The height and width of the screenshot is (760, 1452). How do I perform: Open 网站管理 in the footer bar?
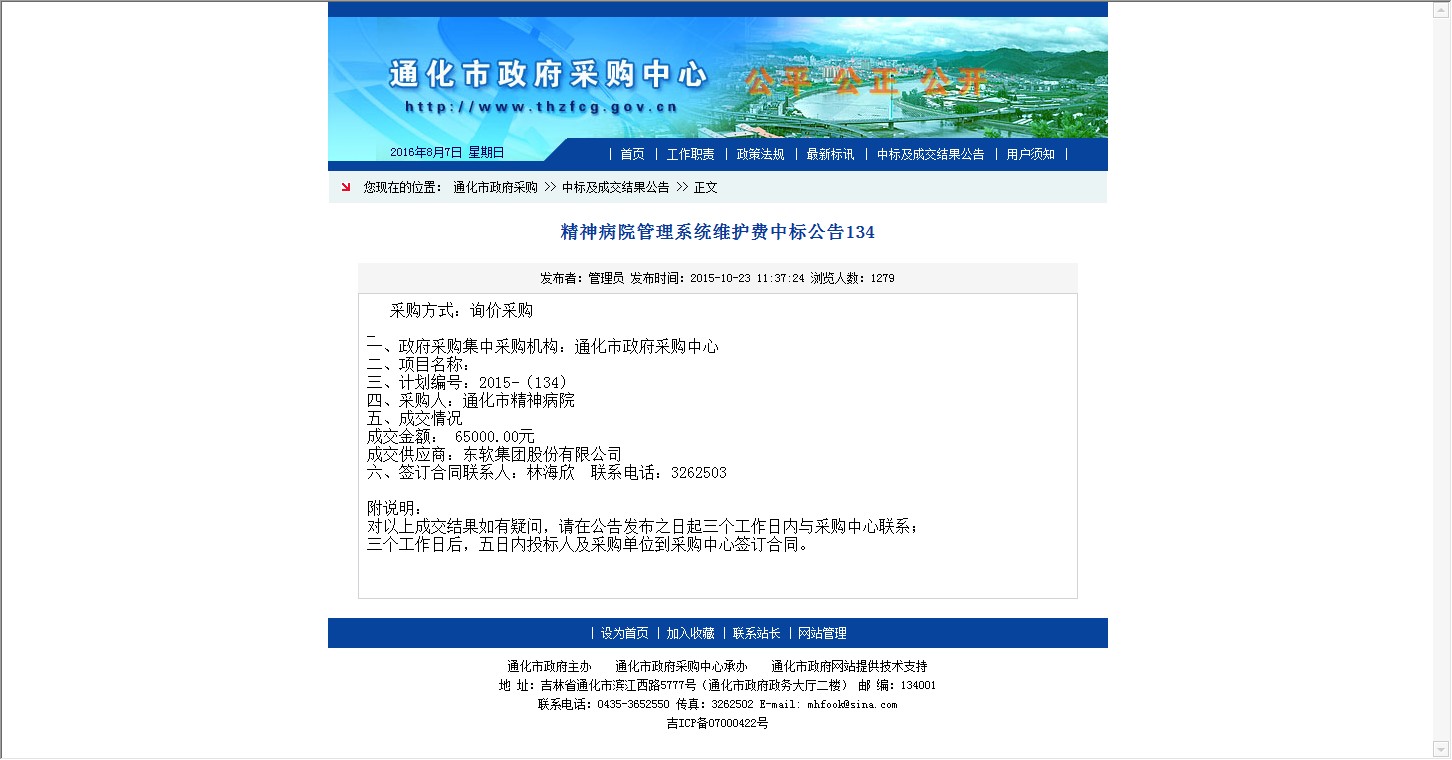(x=822, y=633)
